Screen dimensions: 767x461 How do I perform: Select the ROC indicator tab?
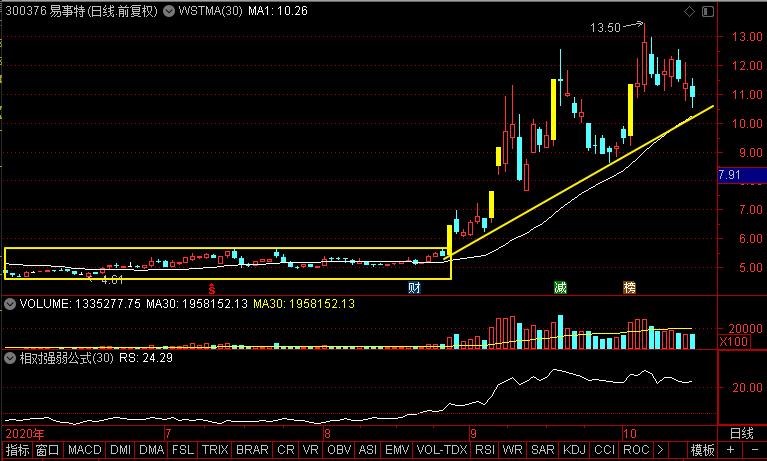click(636, 450)
